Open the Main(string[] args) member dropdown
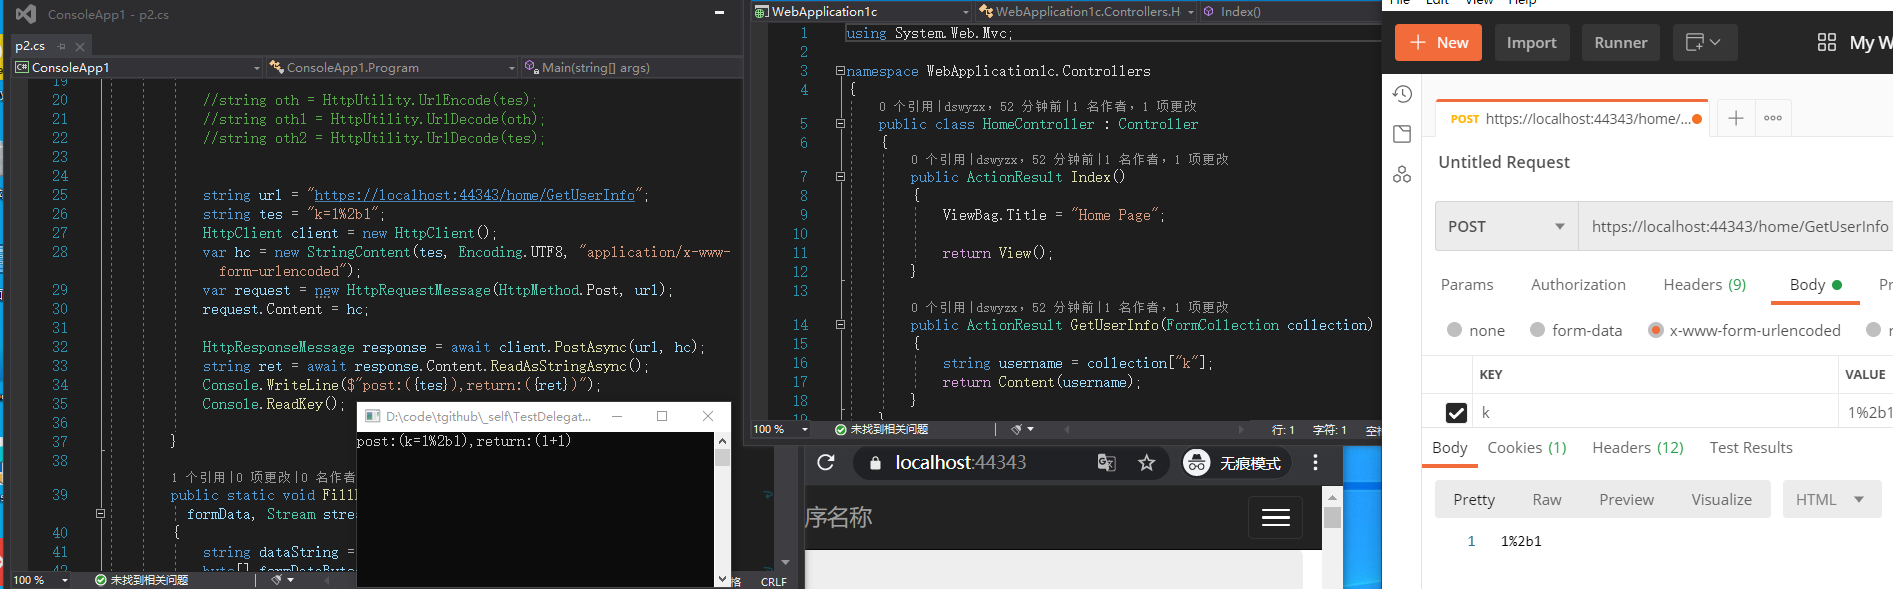The width and height of the screenshot is (1893, 589). 630,68
